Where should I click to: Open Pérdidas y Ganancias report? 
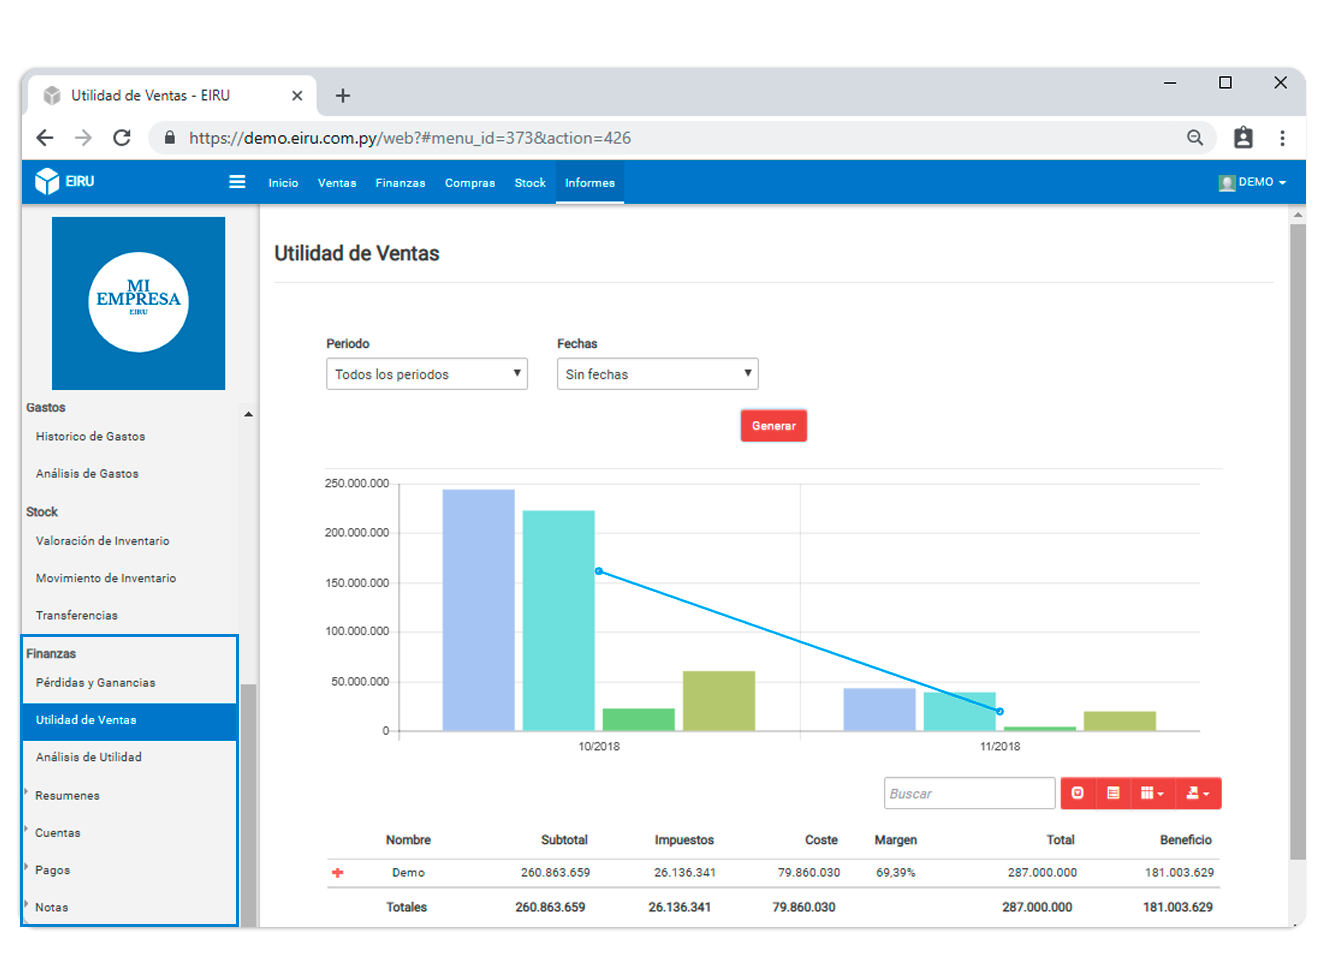coord(96,683)
